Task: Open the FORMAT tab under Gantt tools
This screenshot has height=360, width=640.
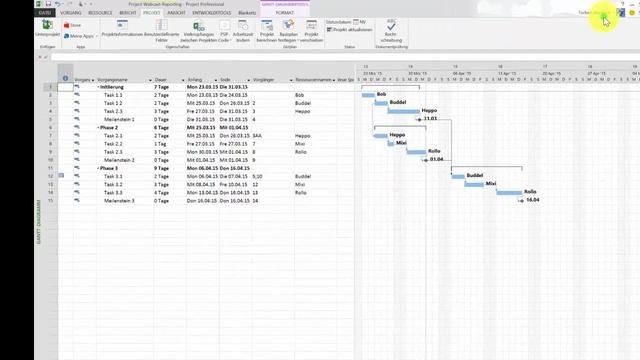Action: (x=284, y=13)
